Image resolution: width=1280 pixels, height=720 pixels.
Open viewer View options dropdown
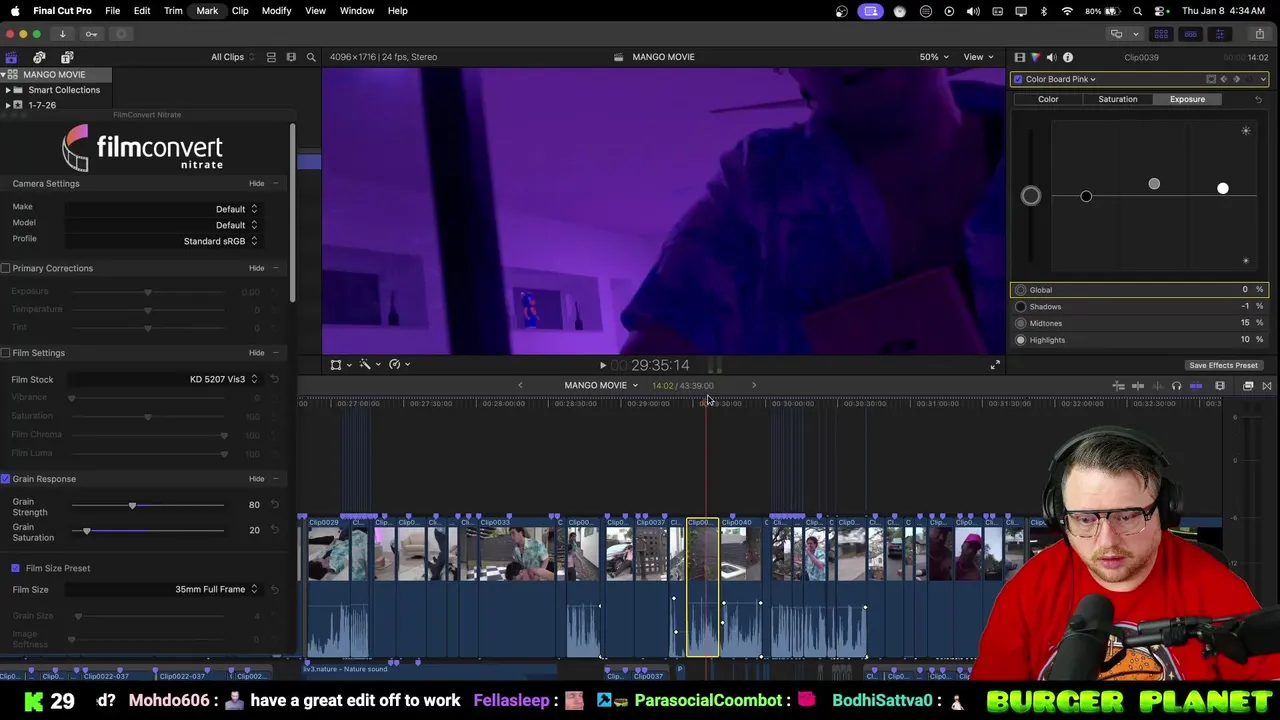click(x=977, y=57)
